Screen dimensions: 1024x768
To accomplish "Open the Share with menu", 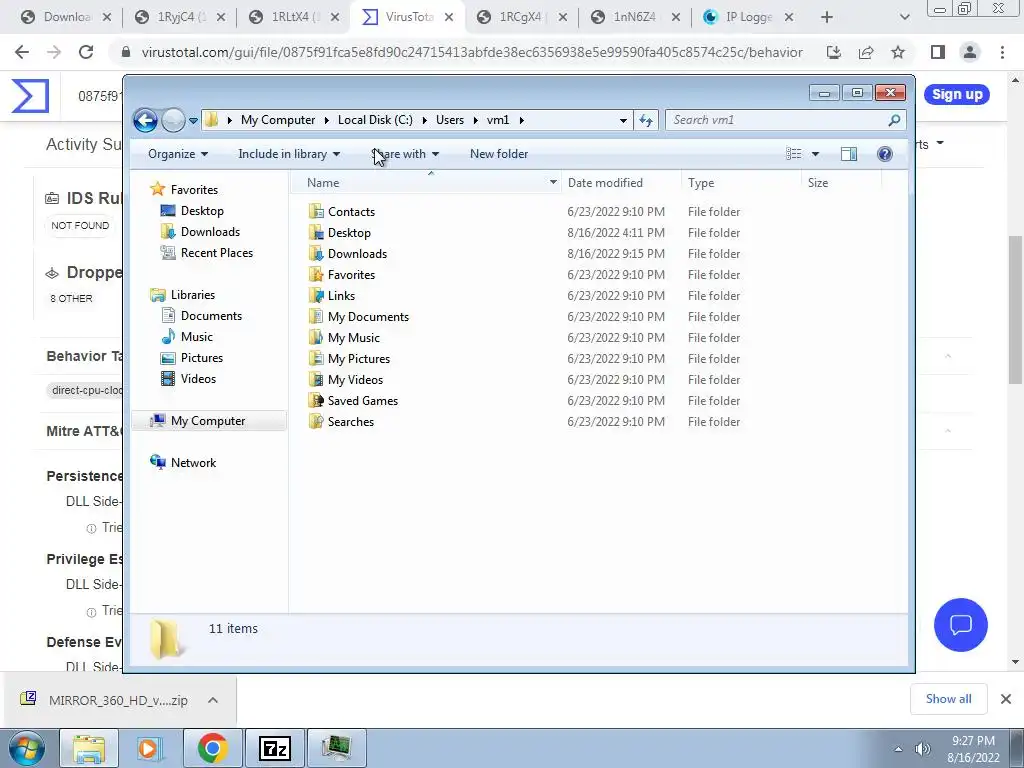I will (405, 154).
